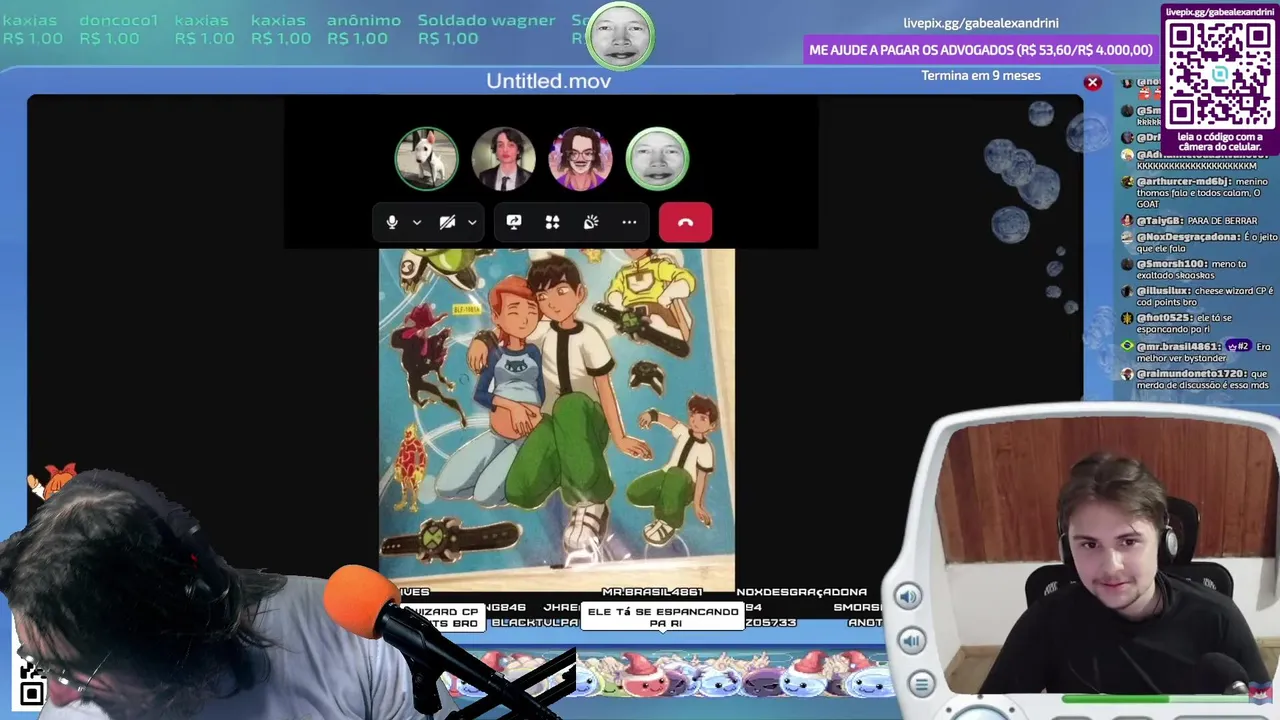1280x720 pixels.
Task: Click @TalyGB username in chat
Action: pyautogui.click(x=1160, y=221)
